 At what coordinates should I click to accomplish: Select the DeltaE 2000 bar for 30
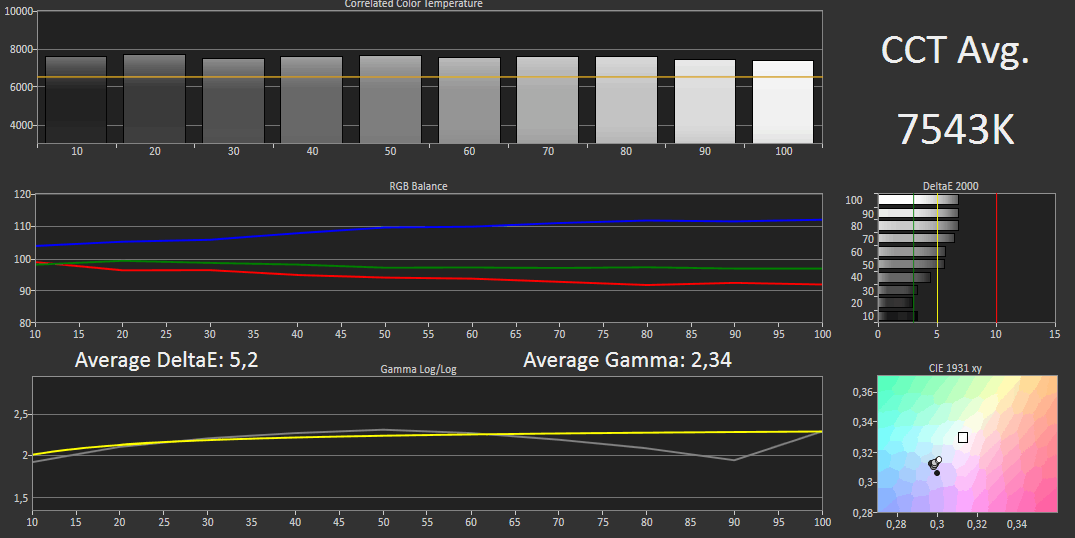coord(897,290)
